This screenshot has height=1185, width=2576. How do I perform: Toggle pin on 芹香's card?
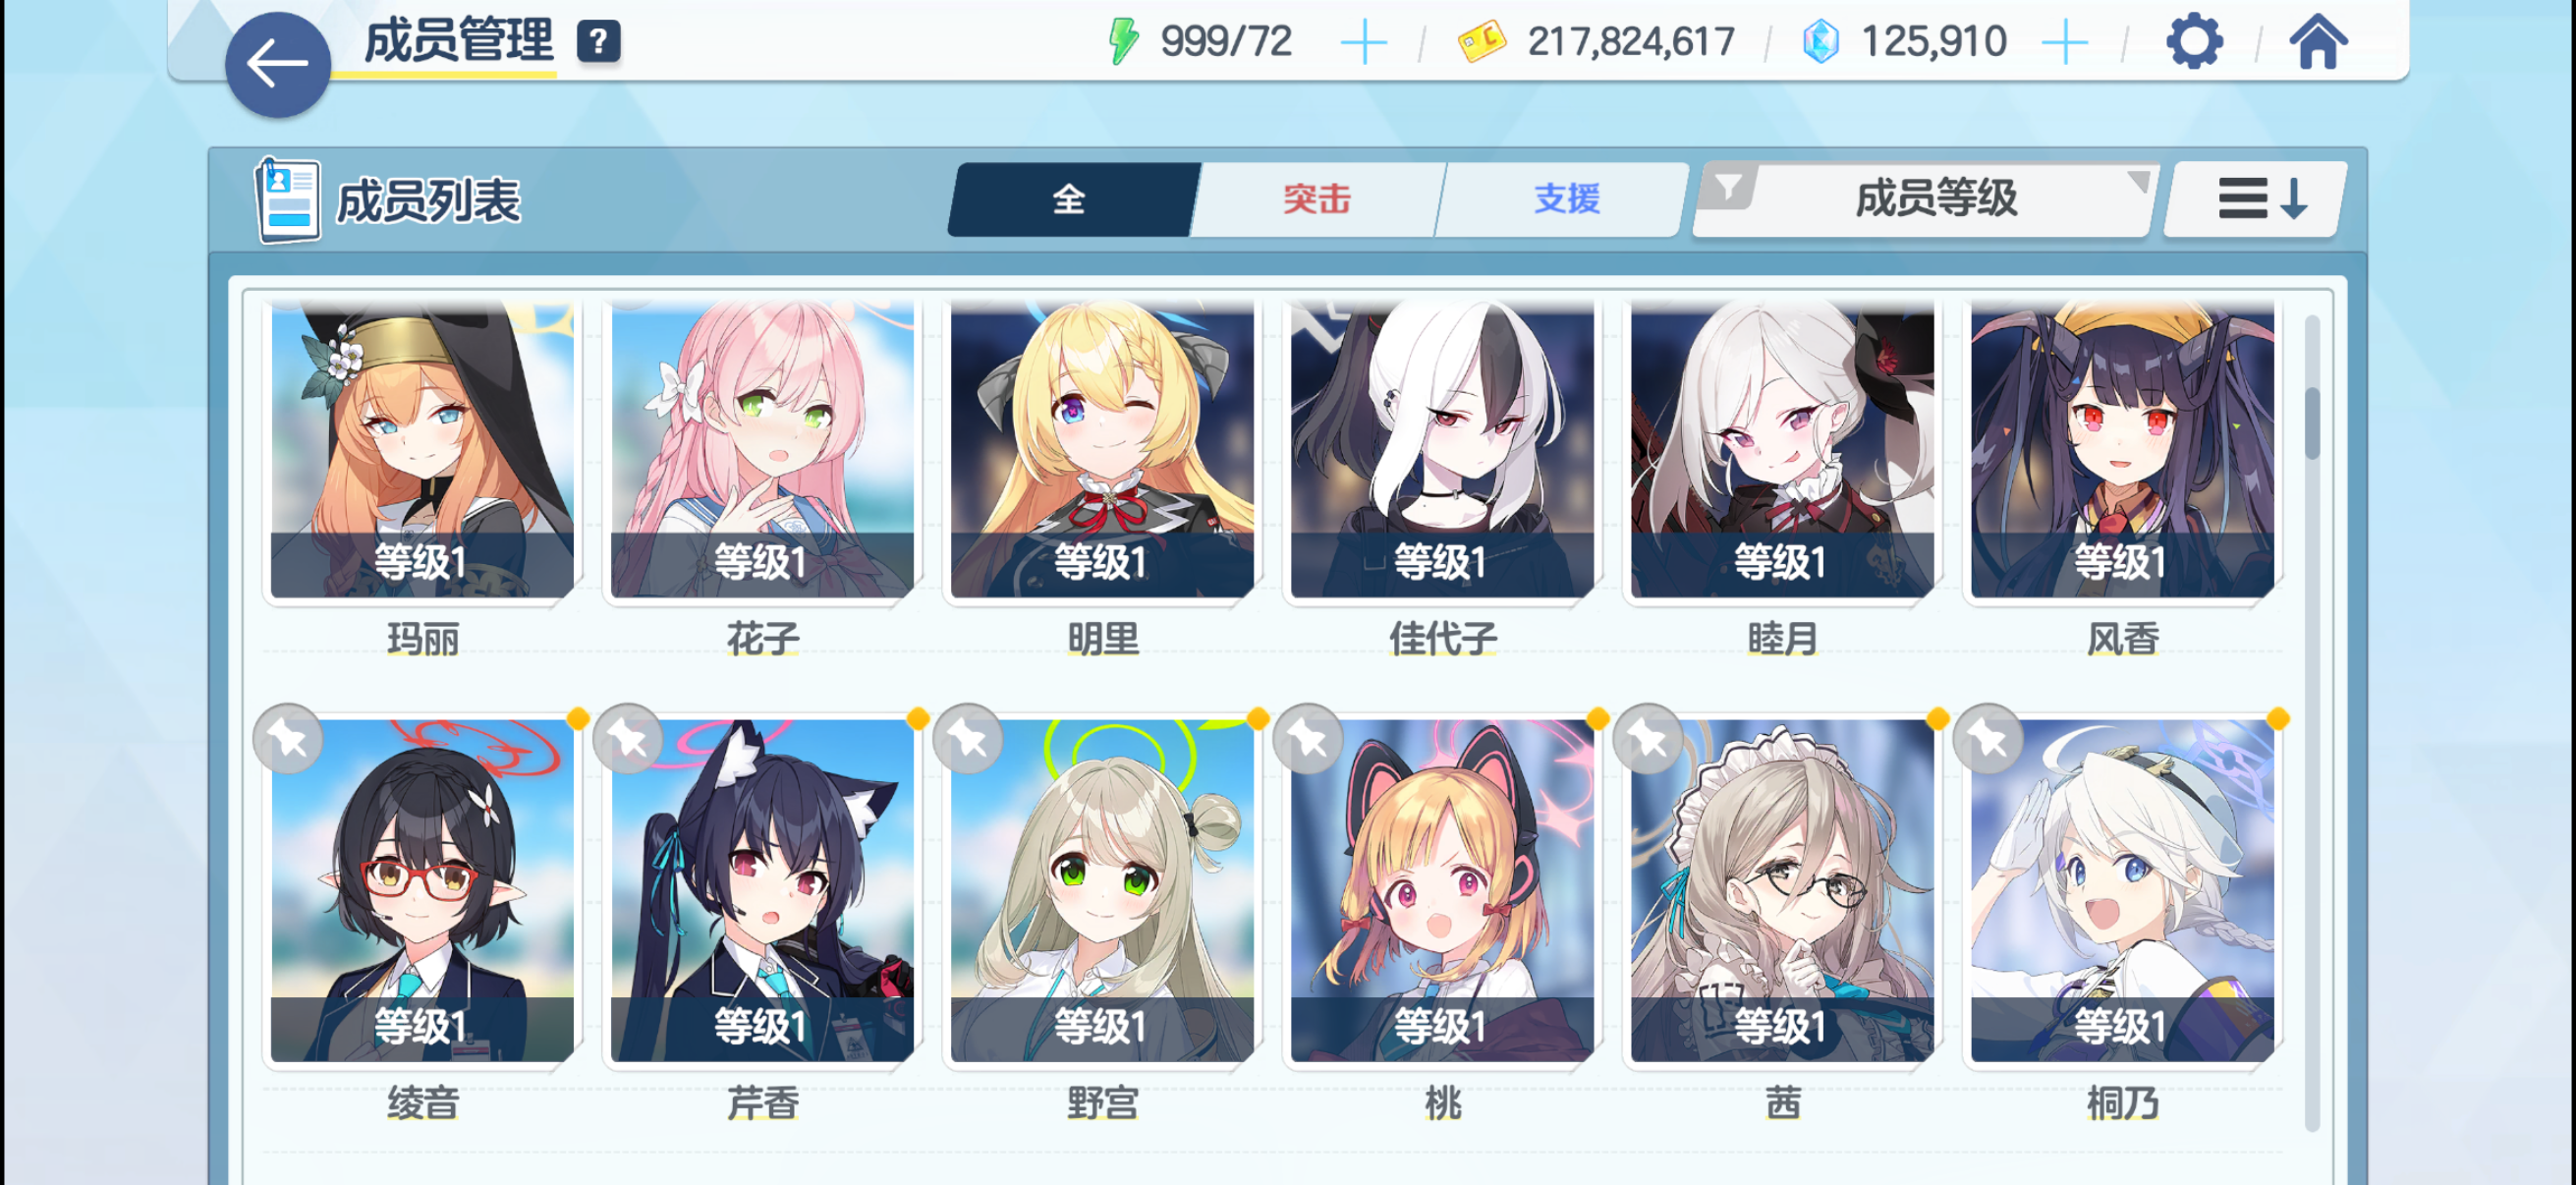pyautogui.click(x=628, y=740)
